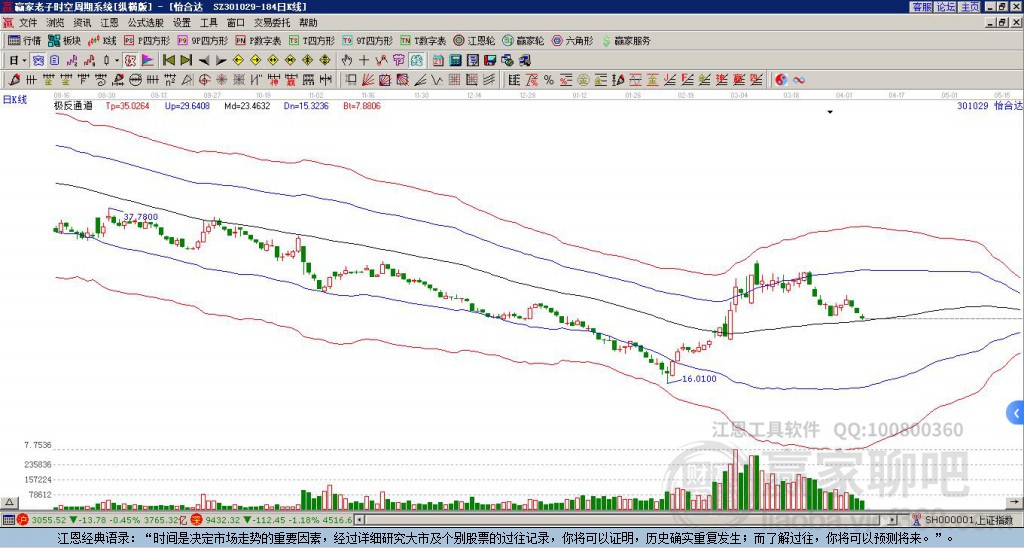Open the P数字表 number table

[259, 40]
